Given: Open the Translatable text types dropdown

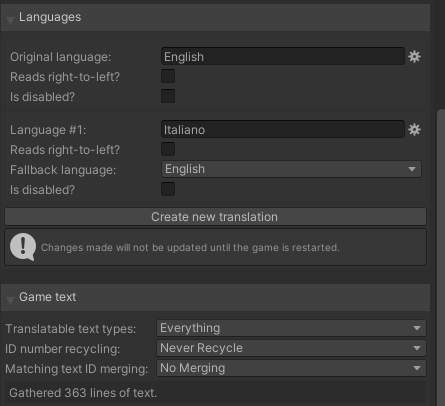Looking at the screenshot, I should pos(291,328).
